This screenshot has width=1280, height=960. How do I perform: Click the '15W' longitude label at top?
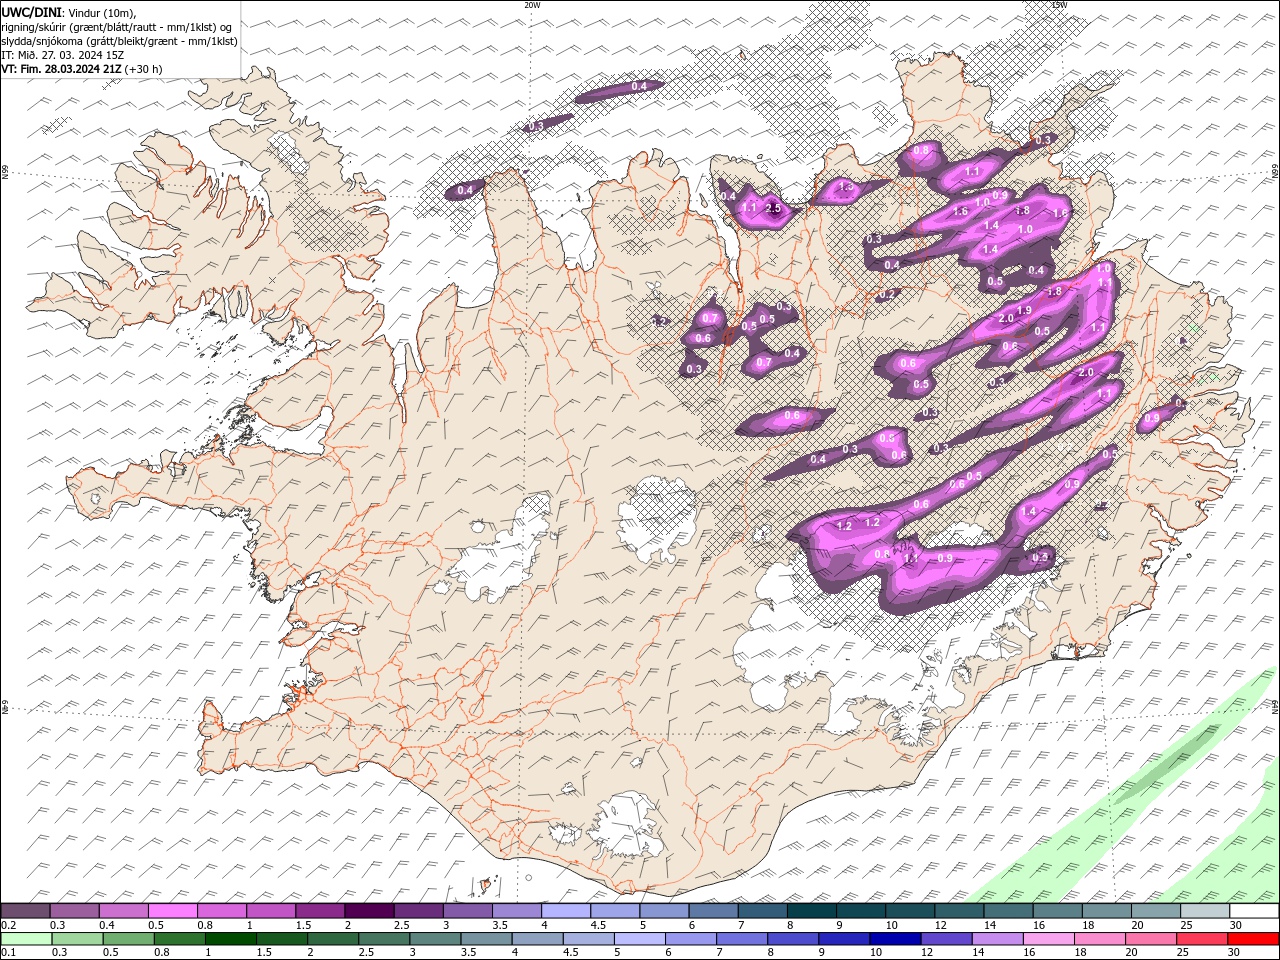click(1059, 5)
